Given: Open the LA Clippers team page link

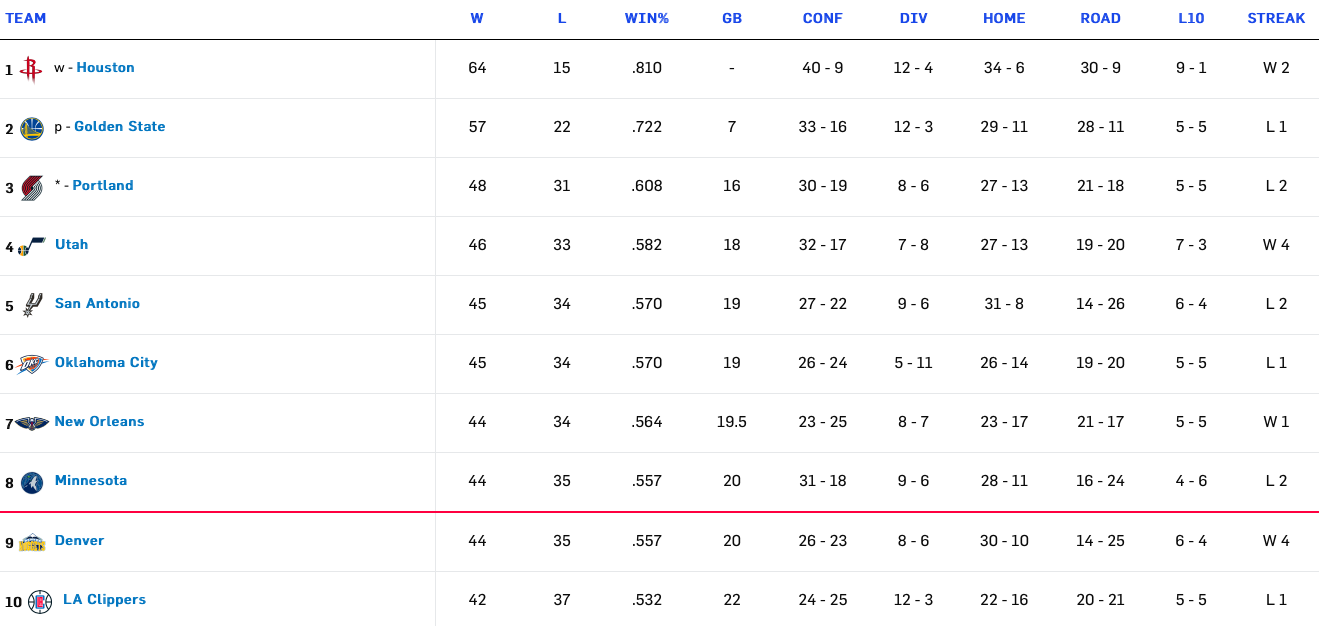Looking at the screenshot, I should [104, 600].
